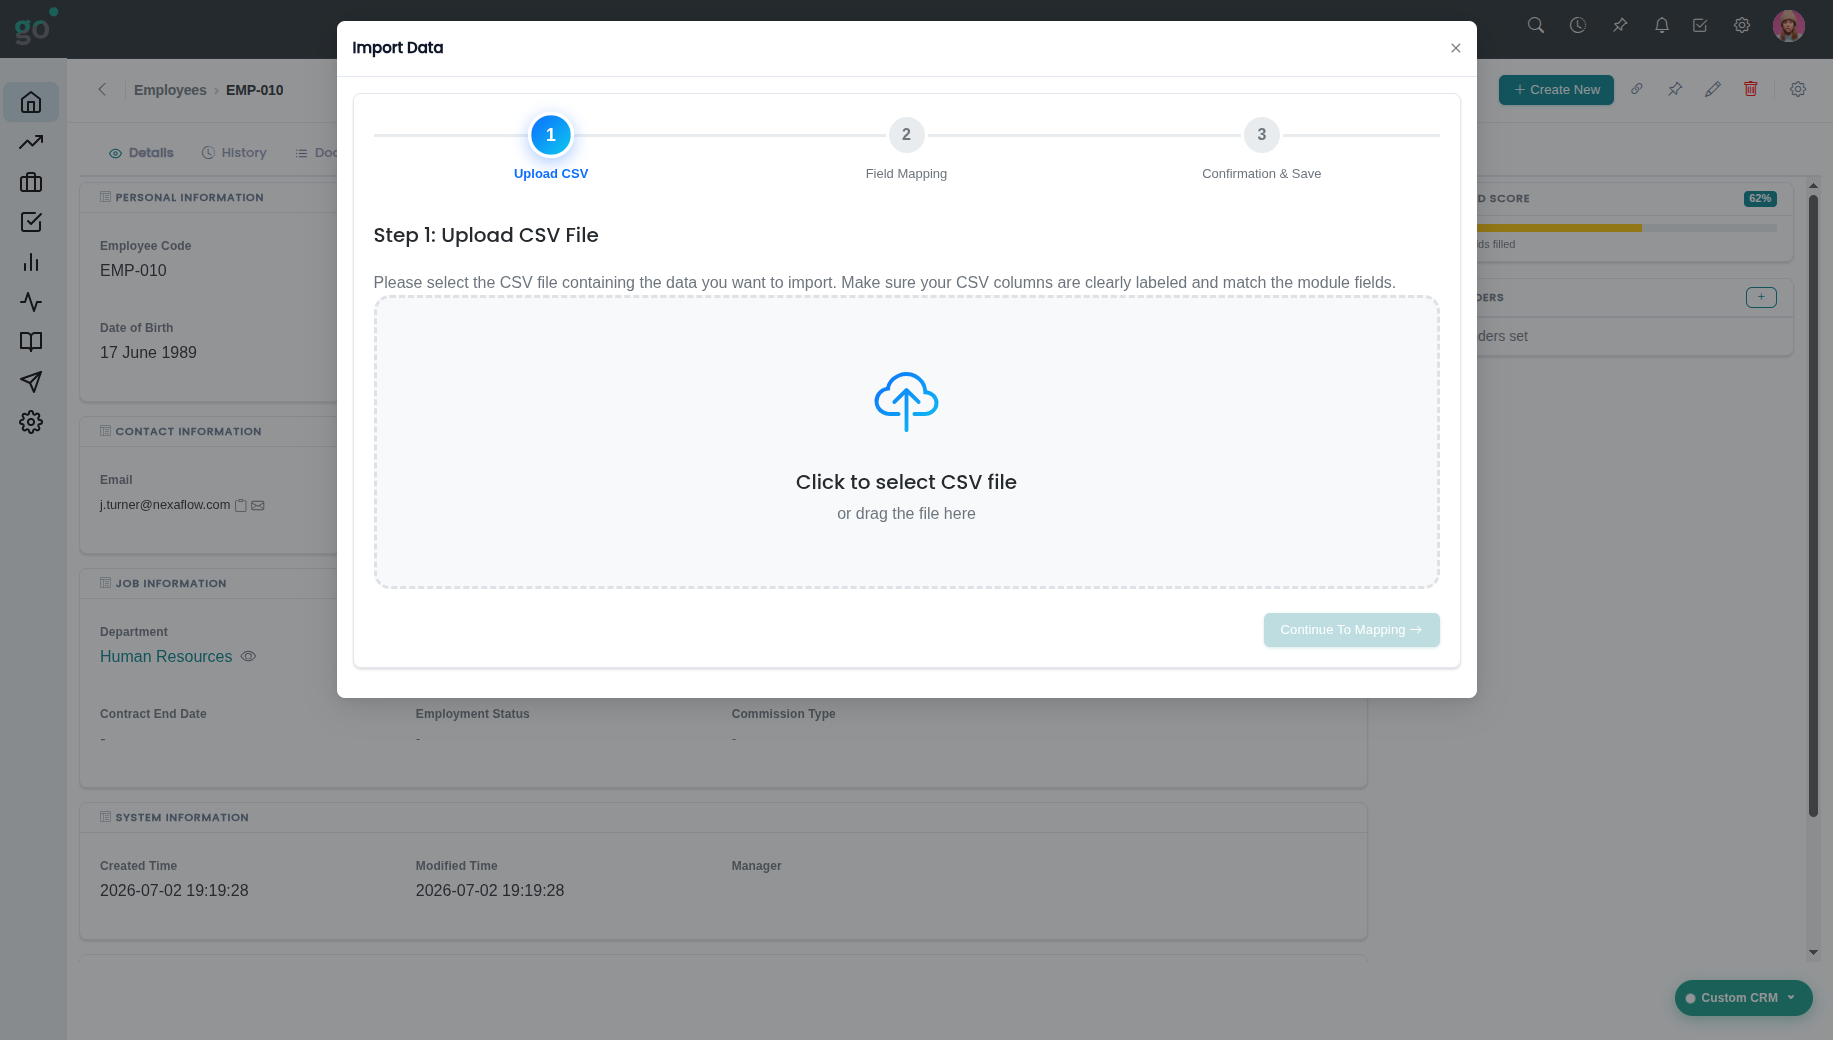Click Created Time value 2026-07-02 19:19:28
This screenshot has width=1833, height=1040.
(174, 891)
